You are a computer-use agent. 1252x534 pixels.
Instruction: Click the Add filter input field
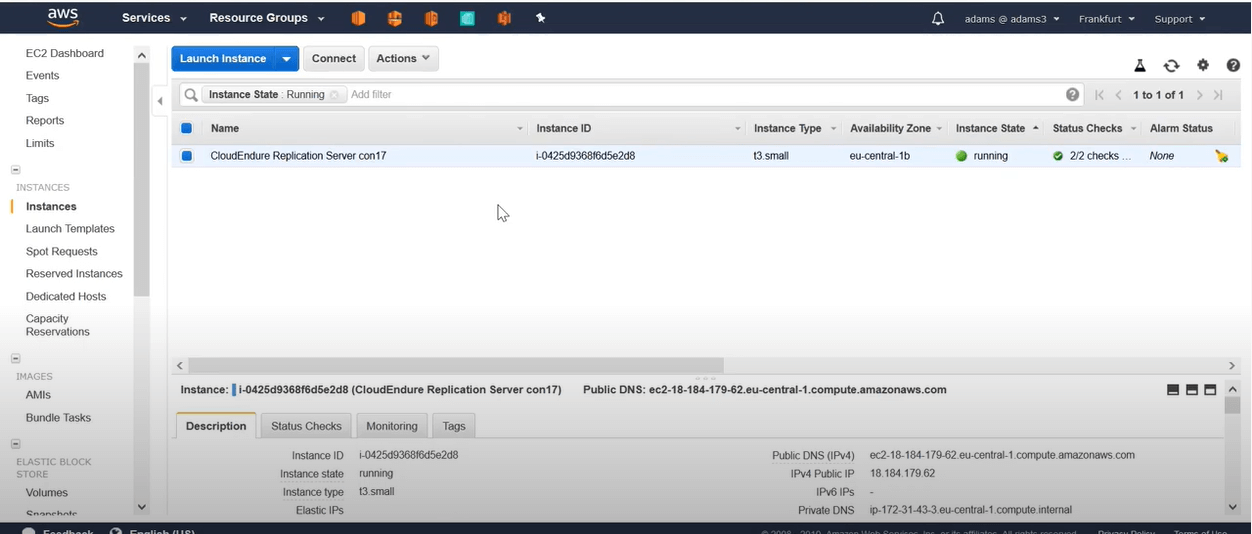point(705,95)
